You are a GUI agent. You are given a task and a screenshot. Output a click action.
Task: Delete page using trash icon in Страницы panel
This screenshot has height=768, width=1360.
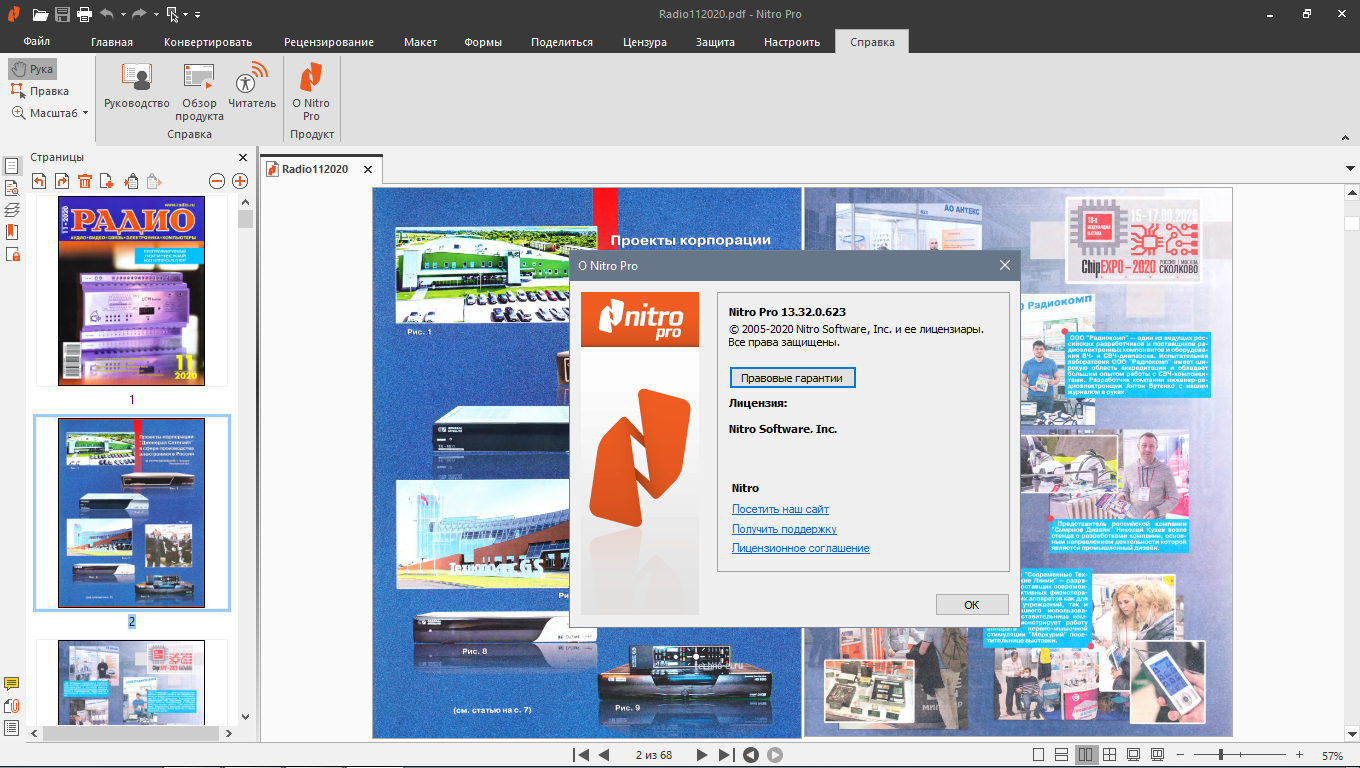pos(85,181)
